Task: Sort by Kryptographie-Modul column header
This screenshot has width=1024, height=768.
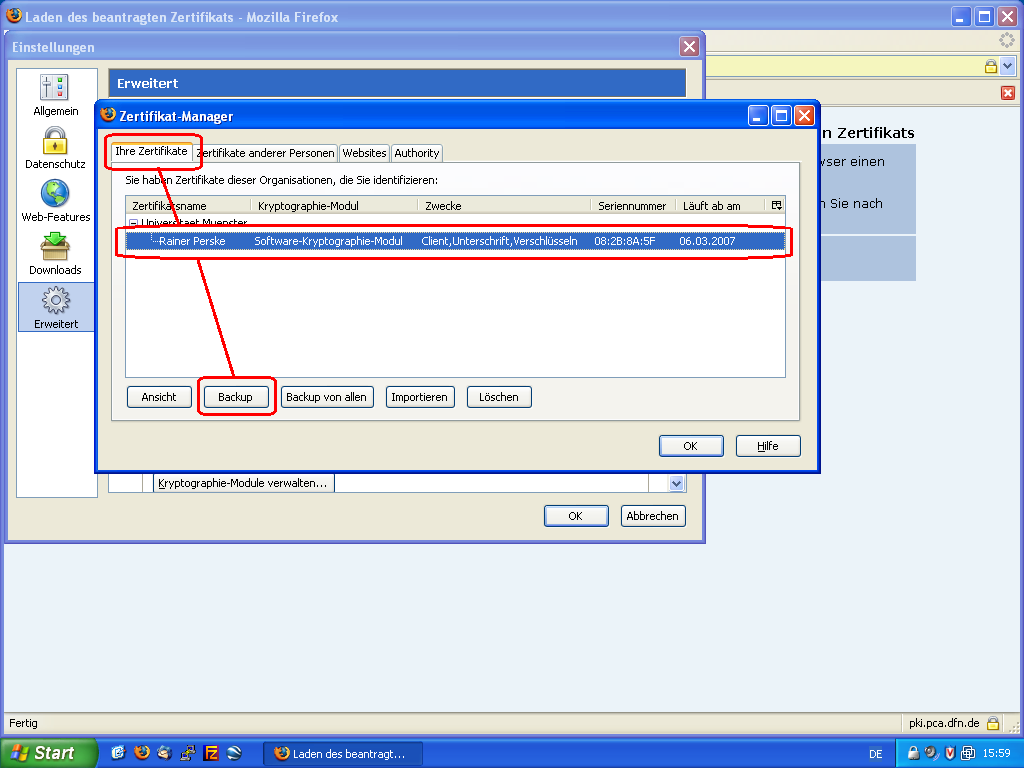Action: tap(334, 206)
